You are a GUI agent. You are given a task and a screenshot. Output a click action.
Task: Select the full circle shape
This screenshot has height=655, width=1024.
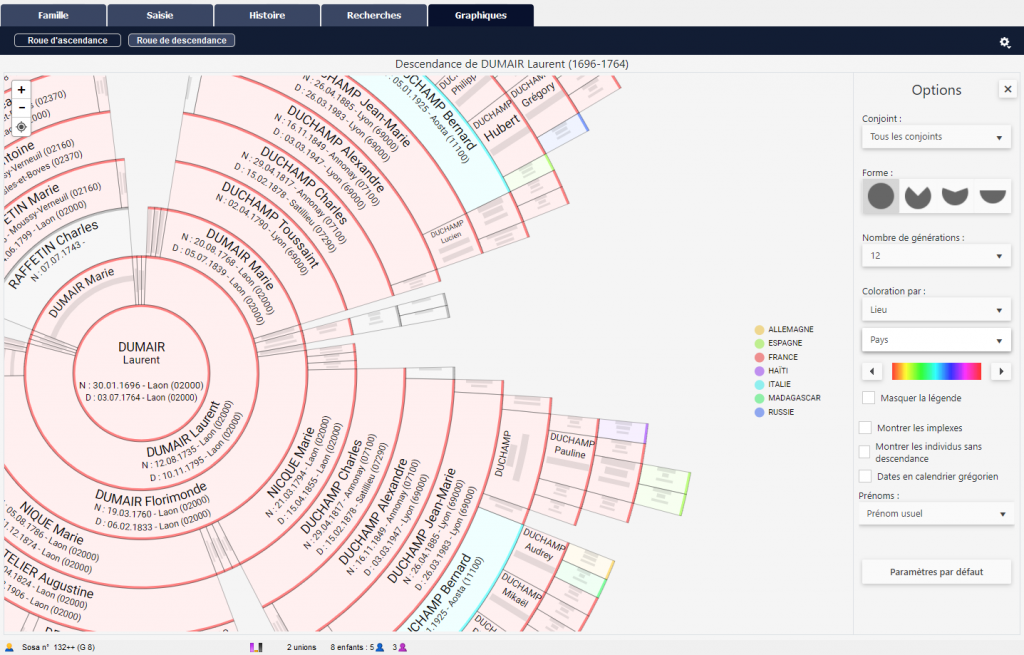[880, 197]
